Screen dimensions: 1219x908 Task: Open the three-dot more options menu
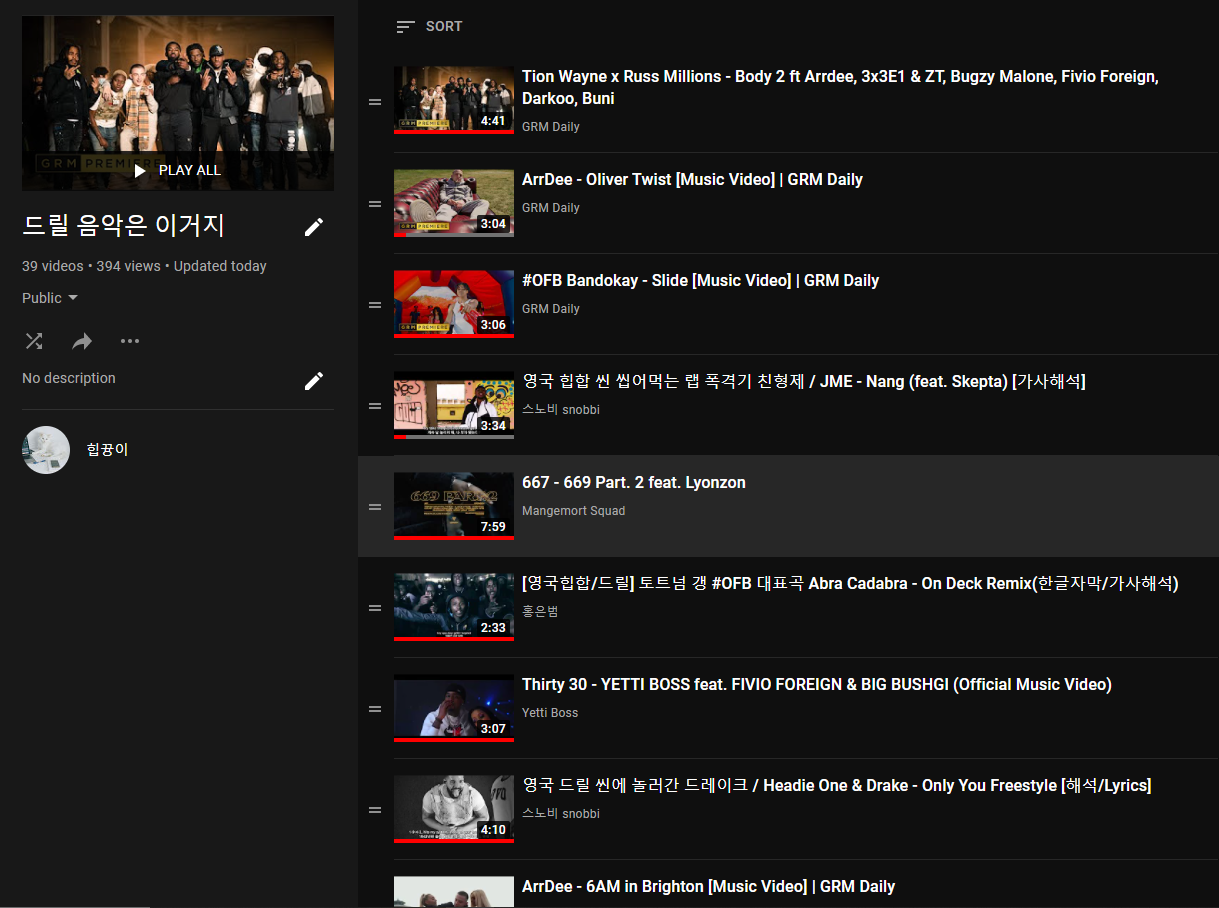[x=130, y=341]
